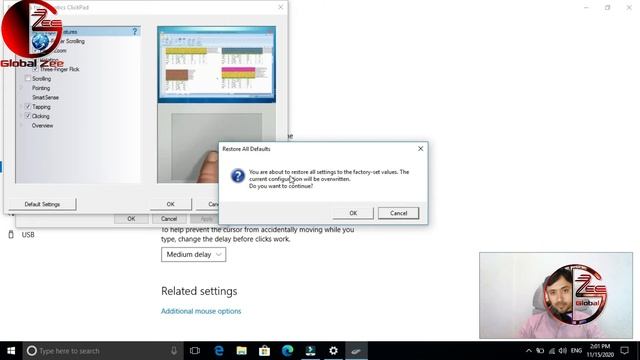Show hidden system tray icons

click(x=529, y=351)
